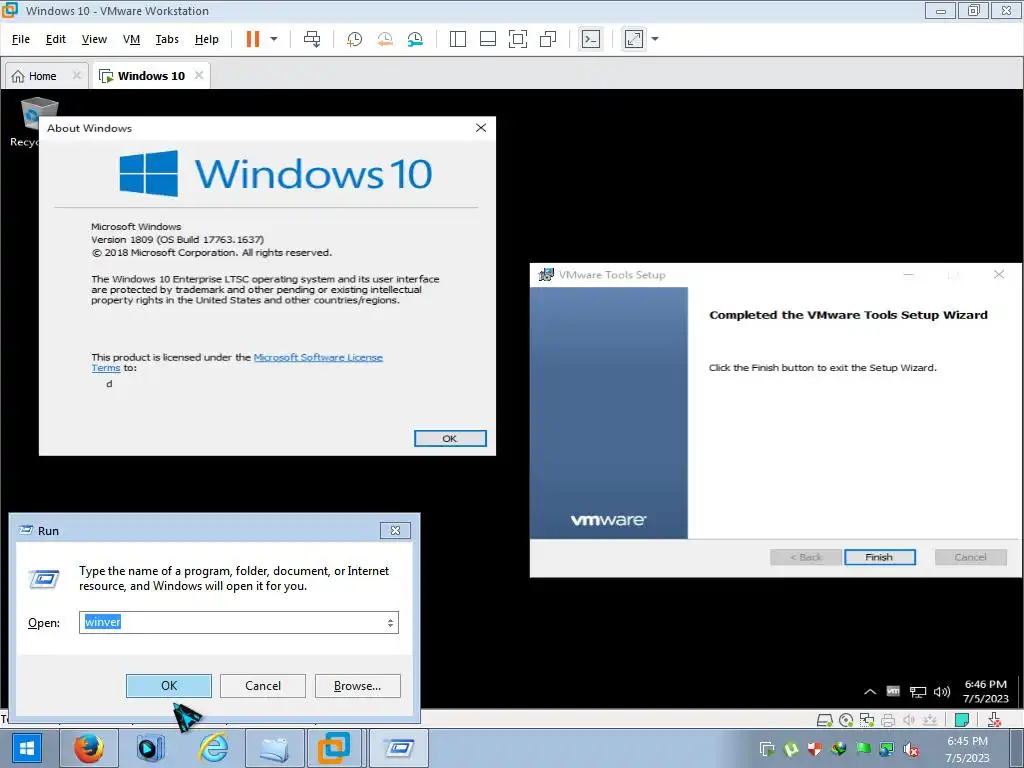Open the snapshot manager icon

point(415,39)
